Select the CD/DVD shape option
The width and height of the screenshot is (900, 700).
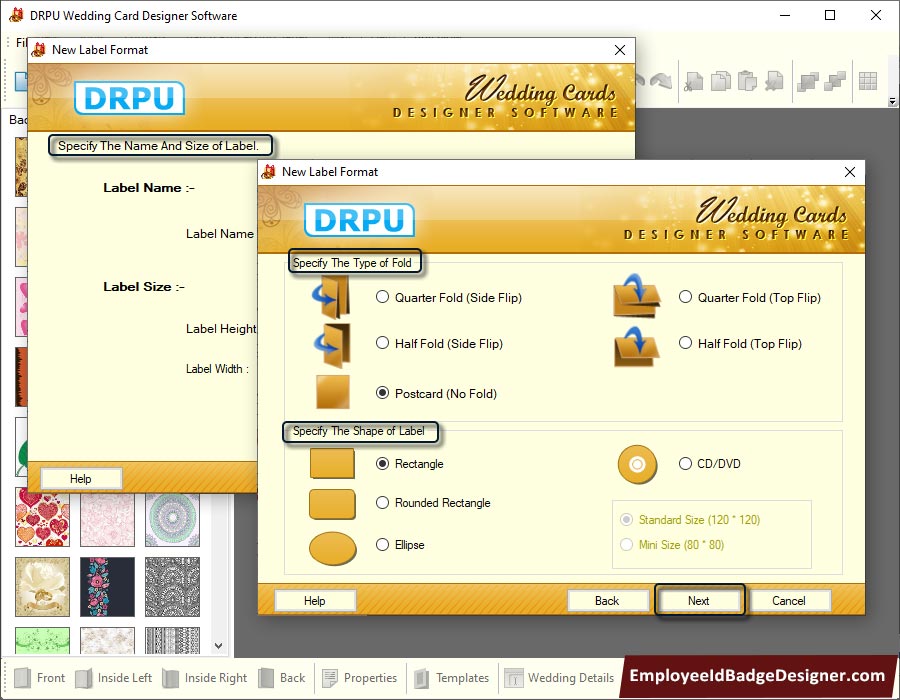tap(685, 464)
